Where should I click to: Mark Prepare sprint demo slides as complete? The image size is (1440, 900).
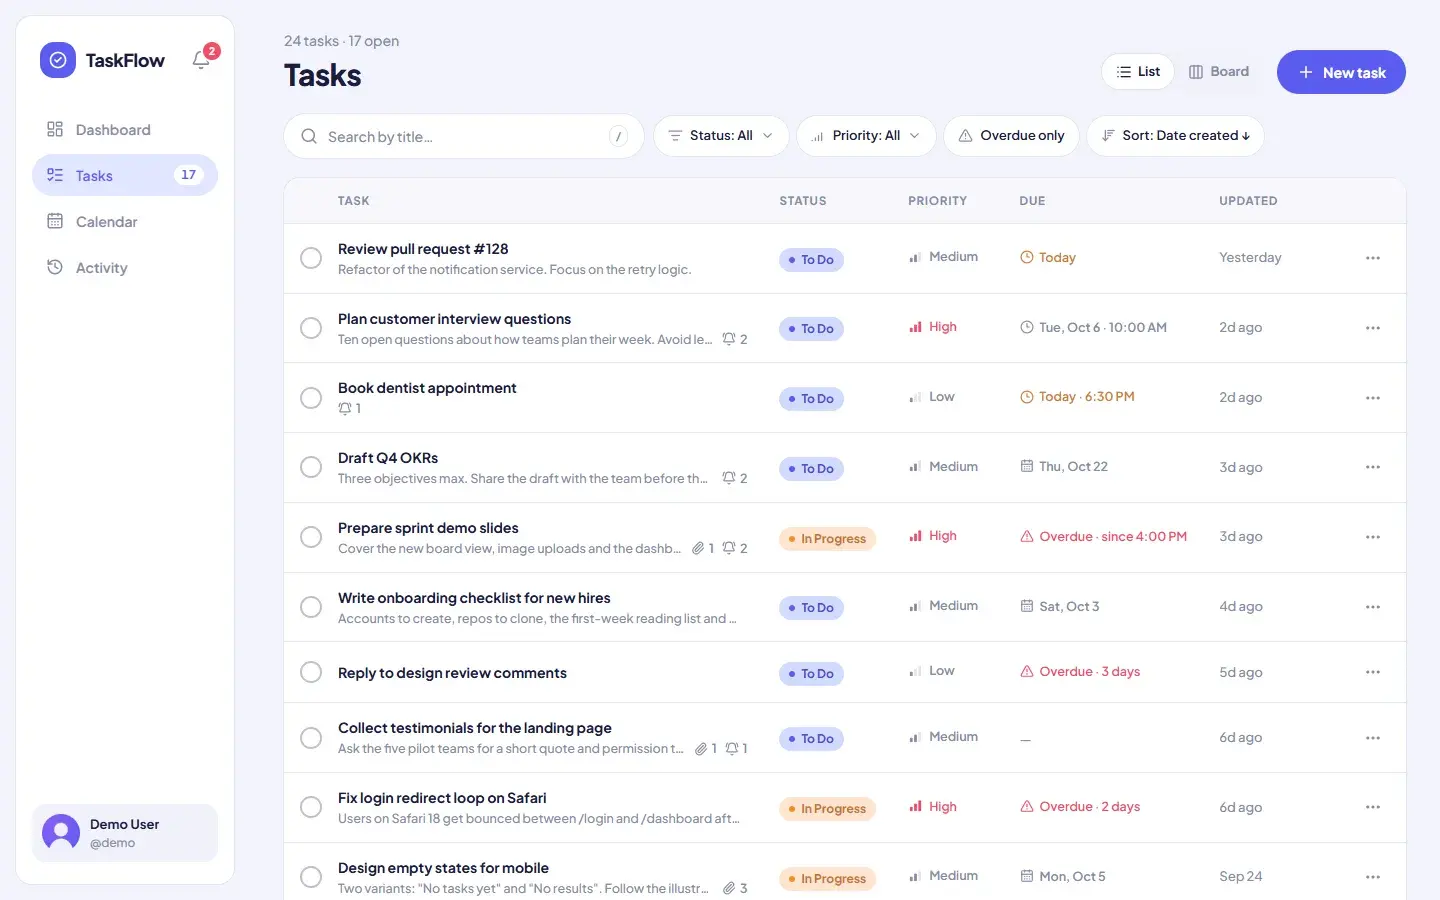[311, 537]
